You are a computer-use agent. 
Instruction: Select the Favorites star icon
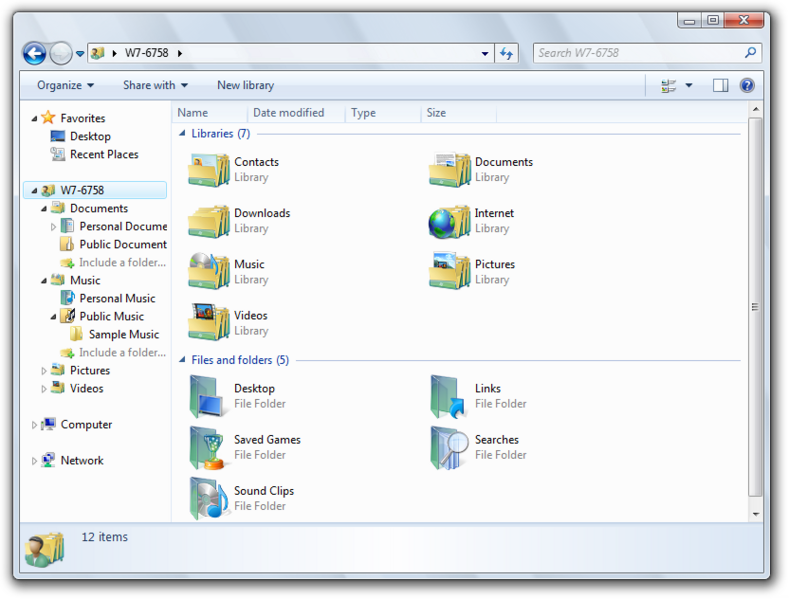tap(48, 118)
